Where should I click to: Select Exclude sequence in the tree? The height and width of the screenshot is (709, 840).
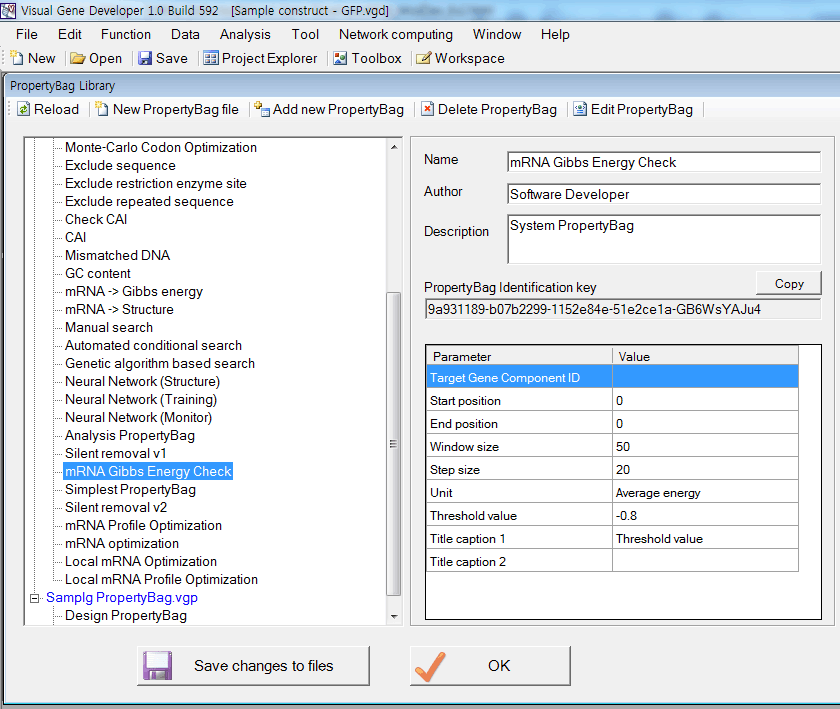point(120,166)
